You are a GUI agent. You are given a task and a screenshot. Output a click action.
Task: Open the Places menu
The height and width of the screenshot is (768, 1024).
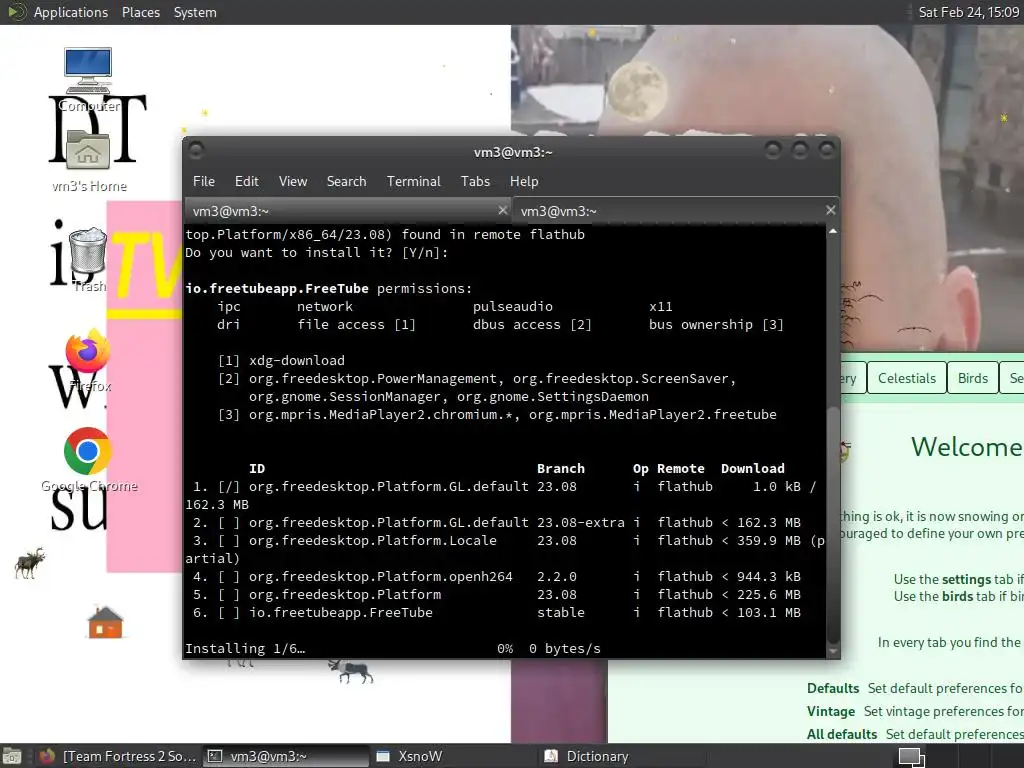coord(140,12)
